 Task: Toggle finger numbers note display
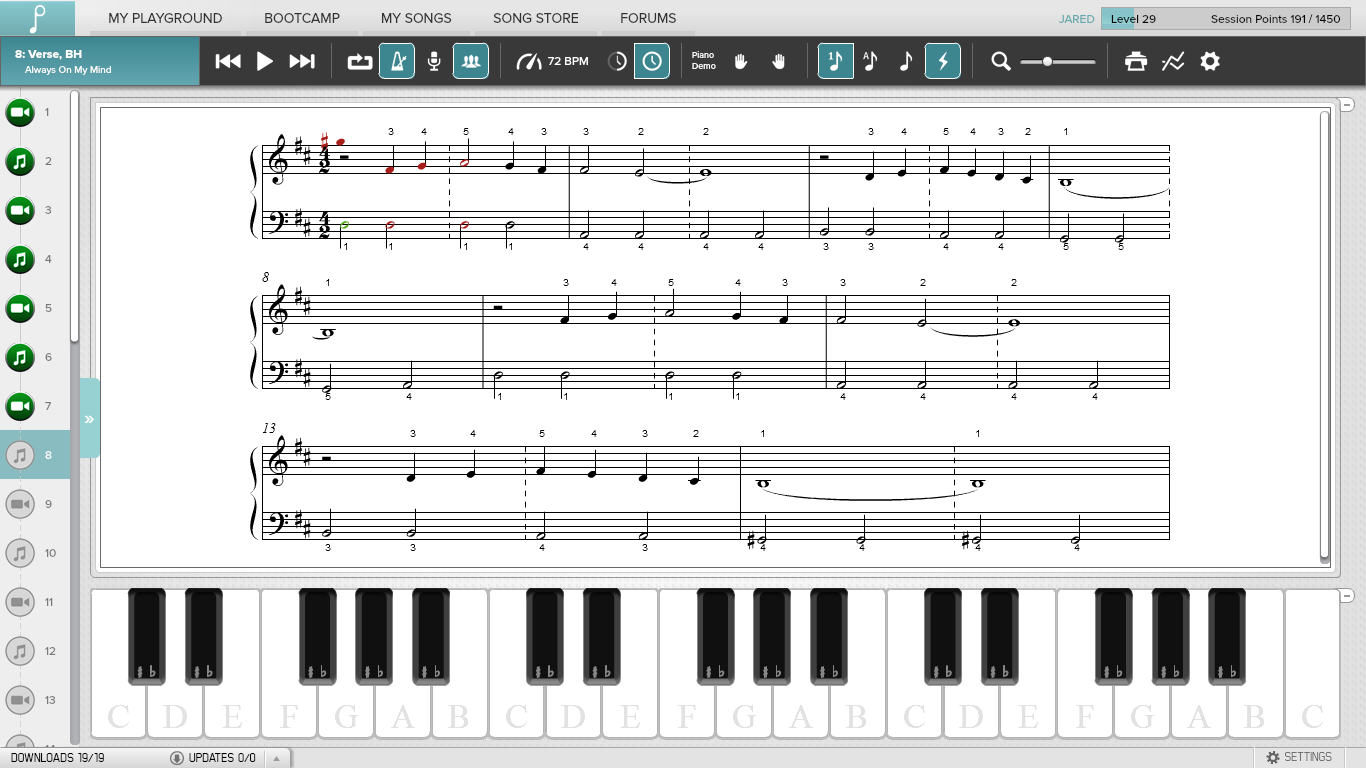pos(836,61)
